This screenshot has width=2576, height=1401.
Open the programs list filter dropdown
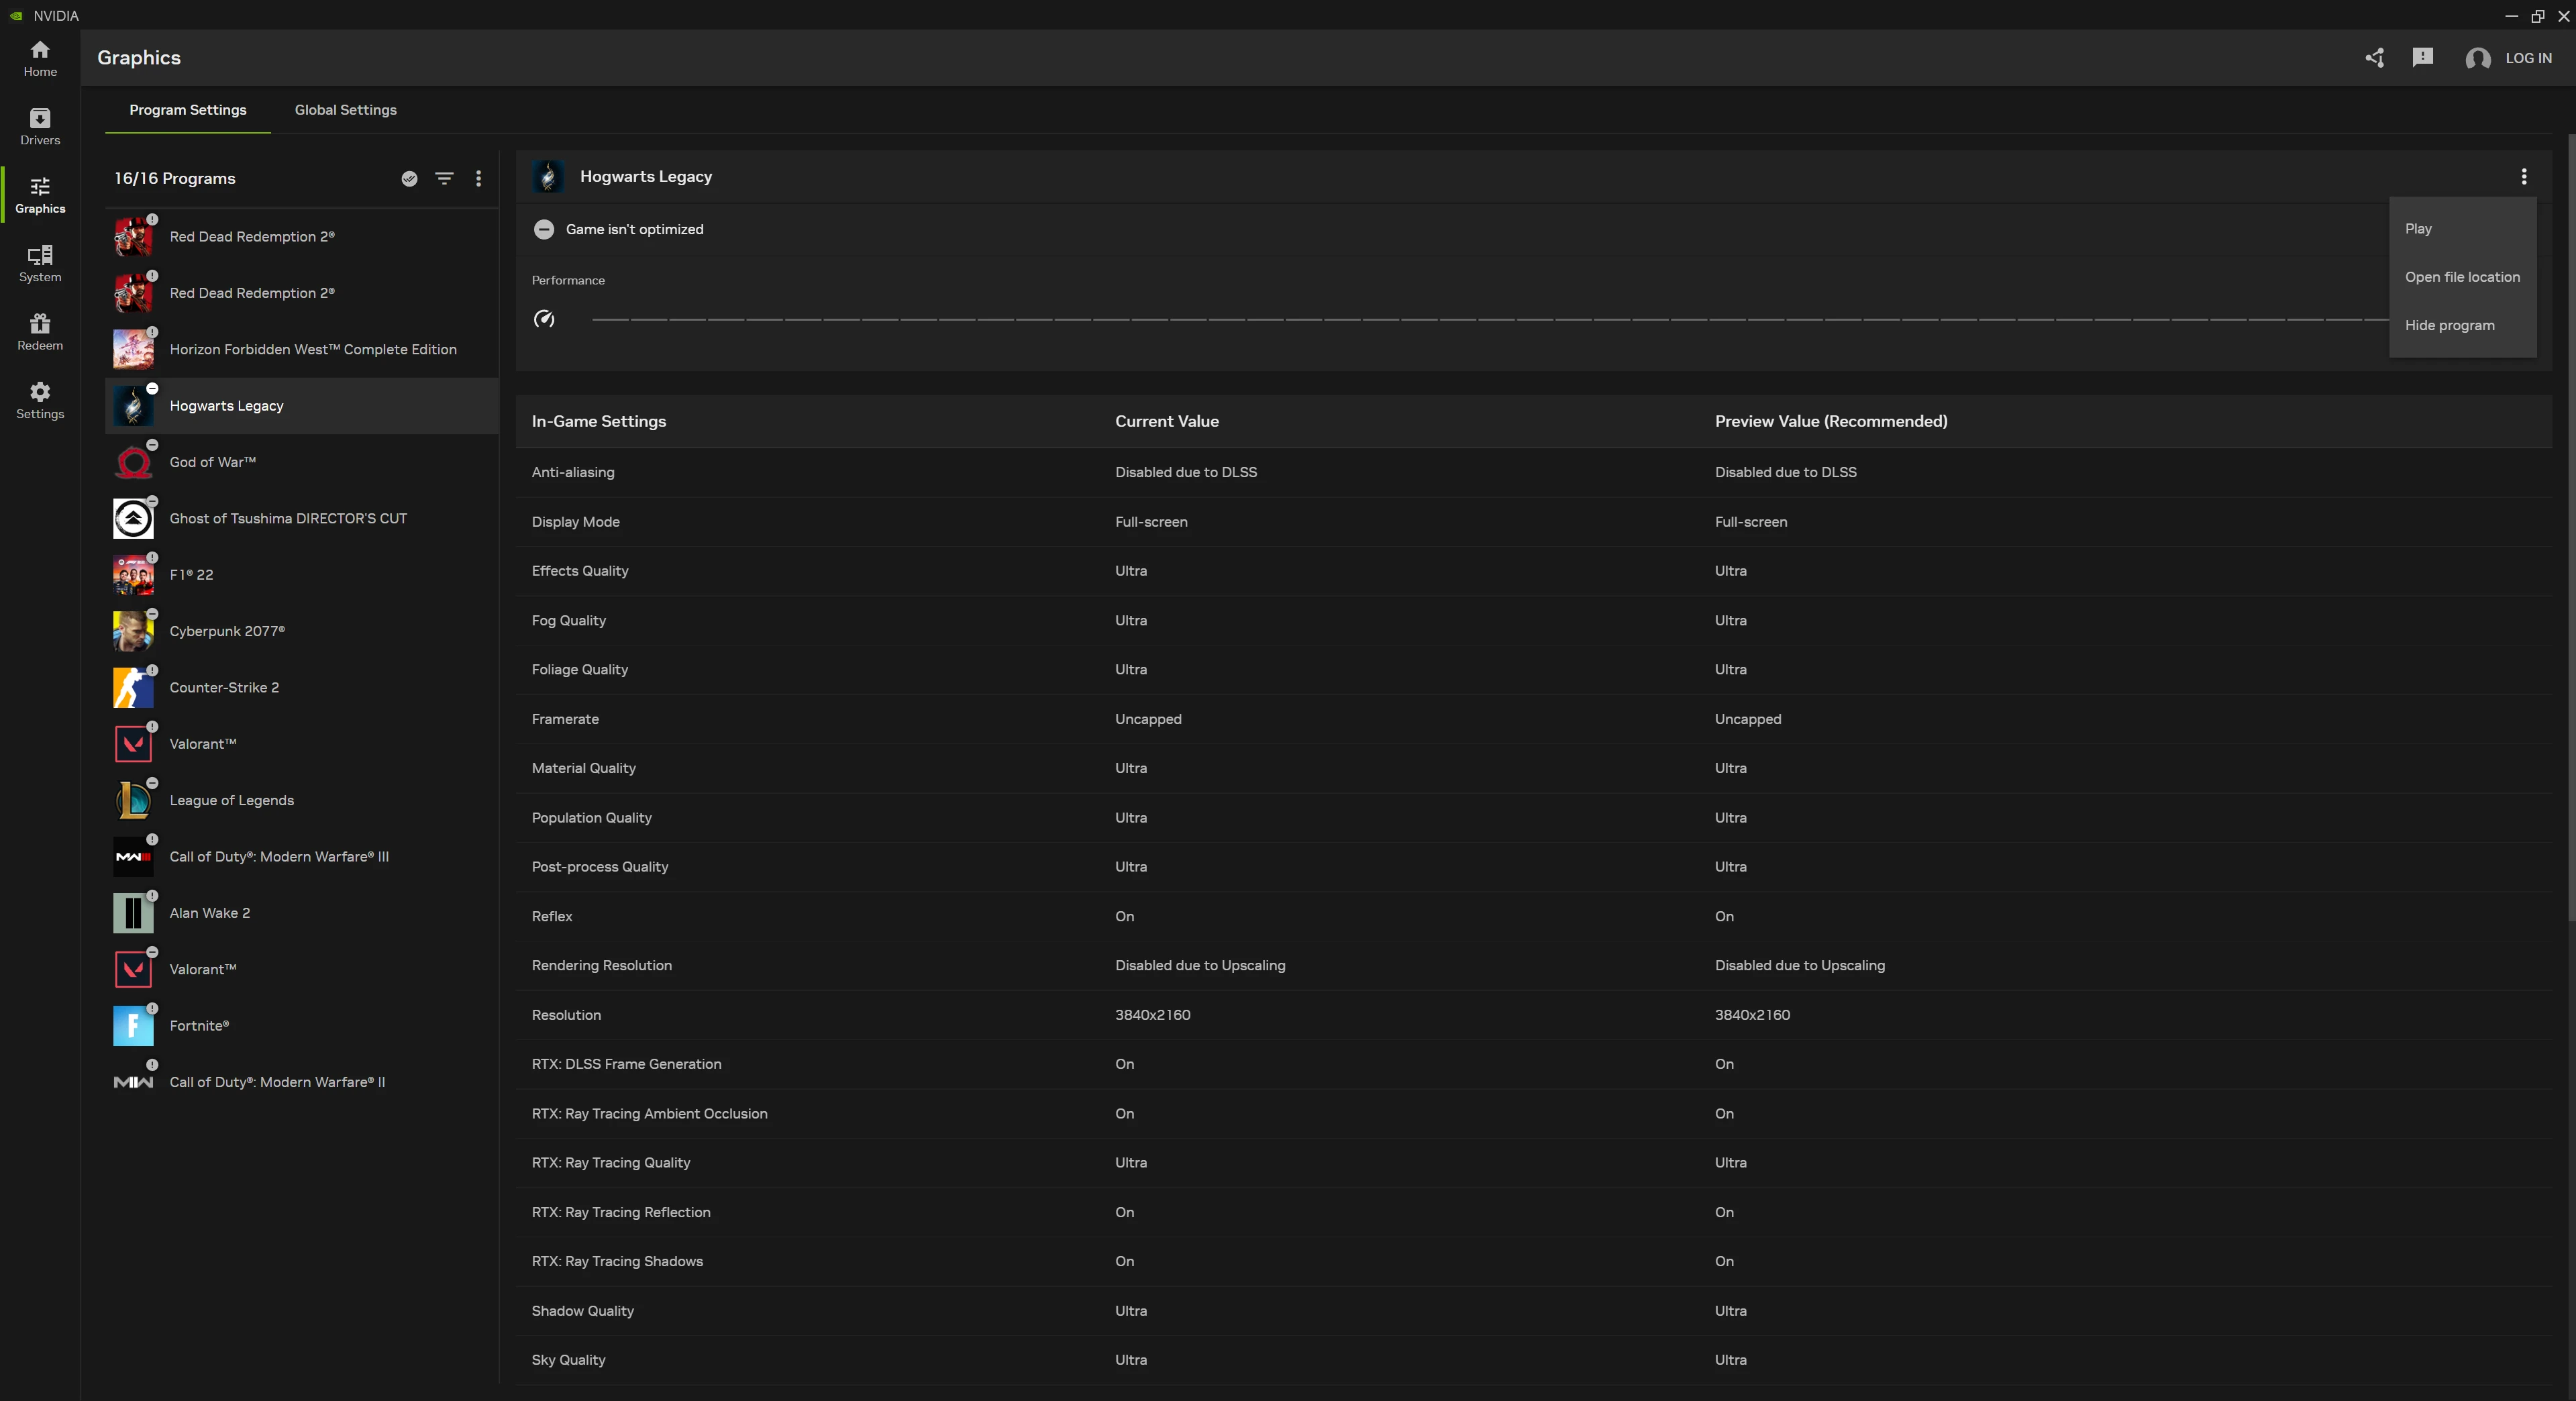pos(444,179)
